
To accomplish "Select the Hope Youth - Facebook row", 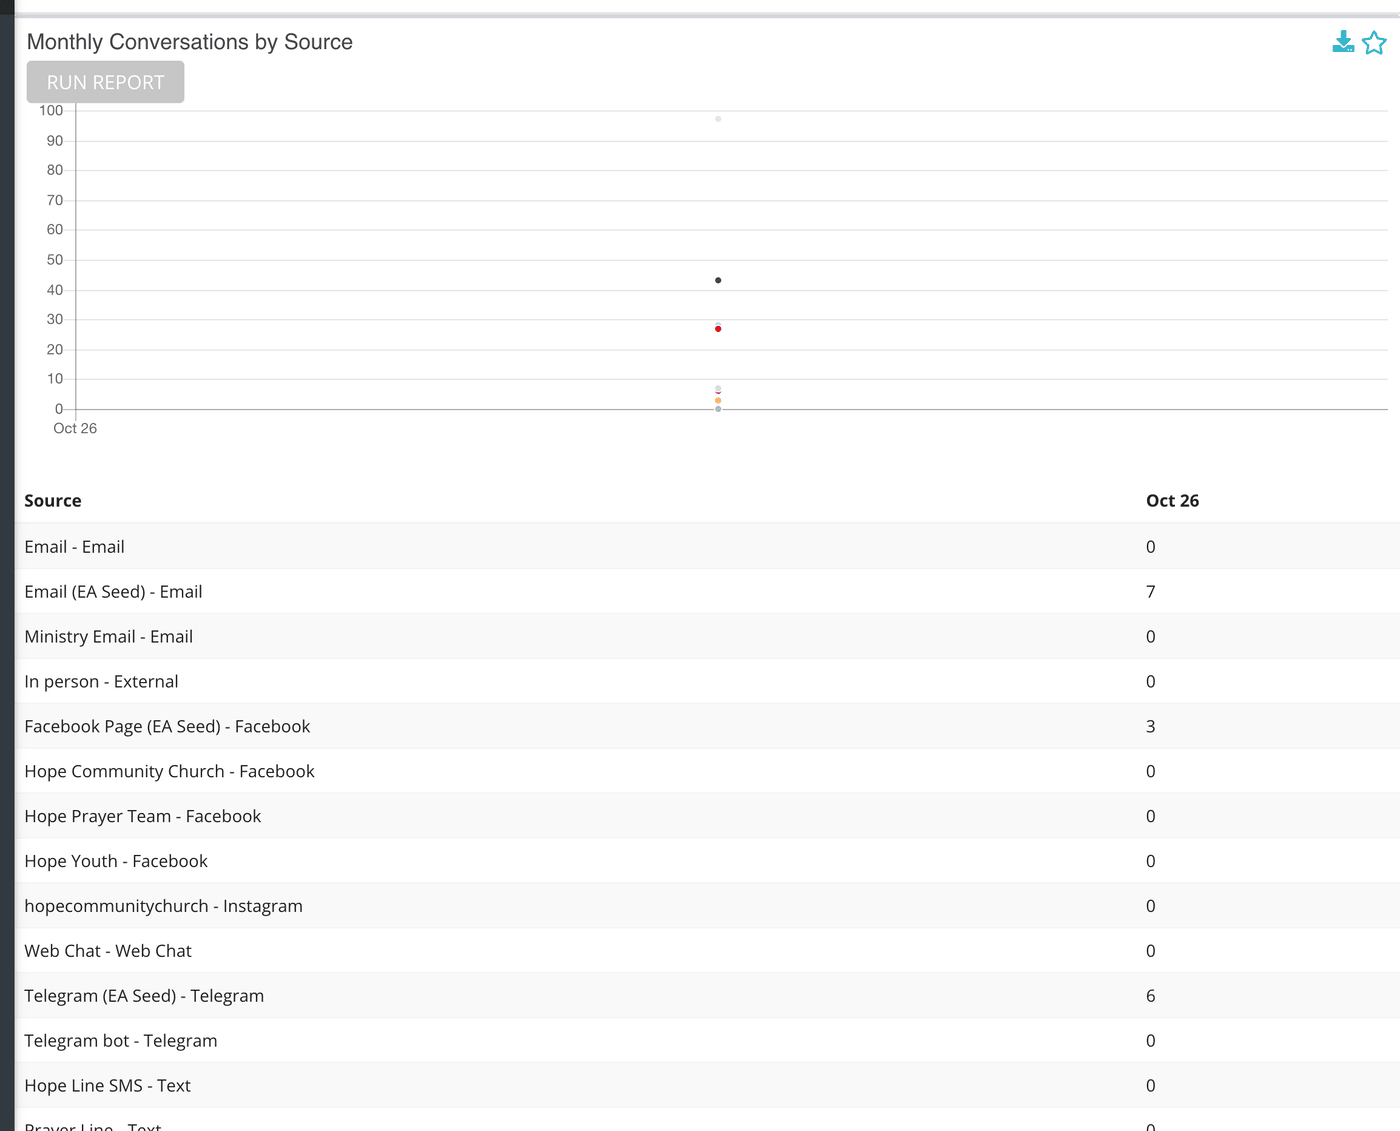I will (707, 862).
